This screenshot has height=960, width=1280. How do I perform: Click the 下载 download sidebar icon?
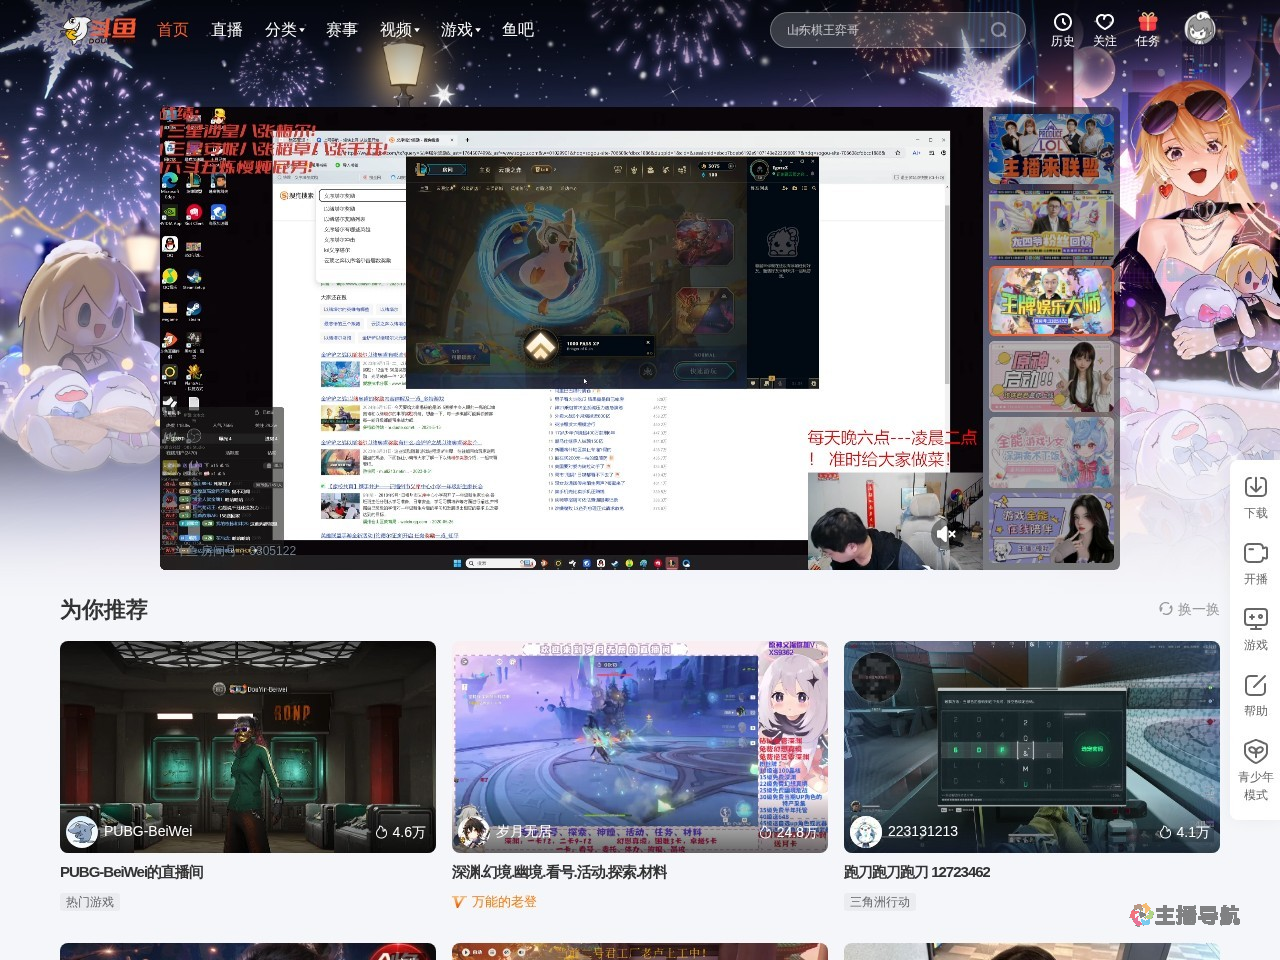coord(1255,487)
